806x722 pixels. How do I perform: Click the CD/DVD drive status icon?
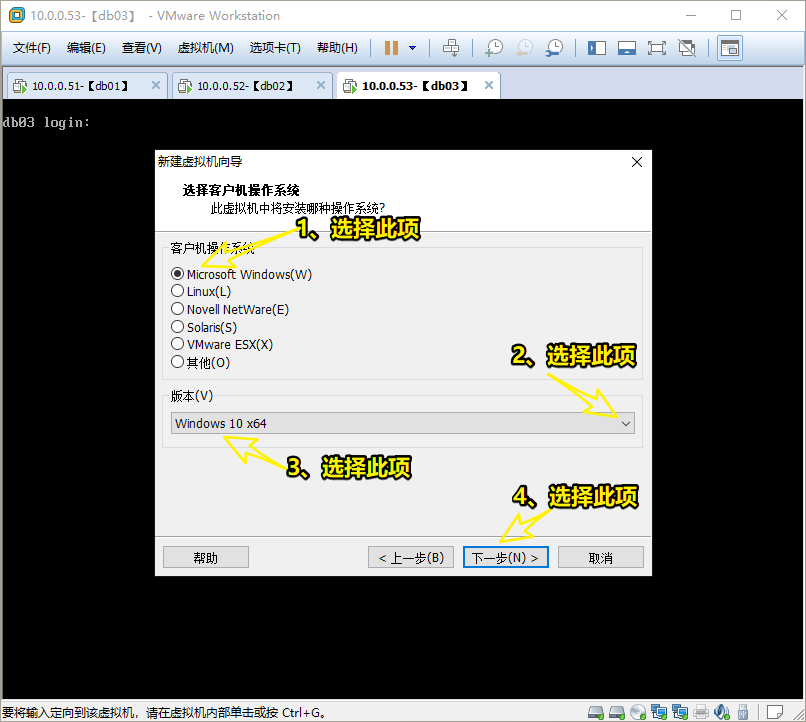click(x=638, y=712)
